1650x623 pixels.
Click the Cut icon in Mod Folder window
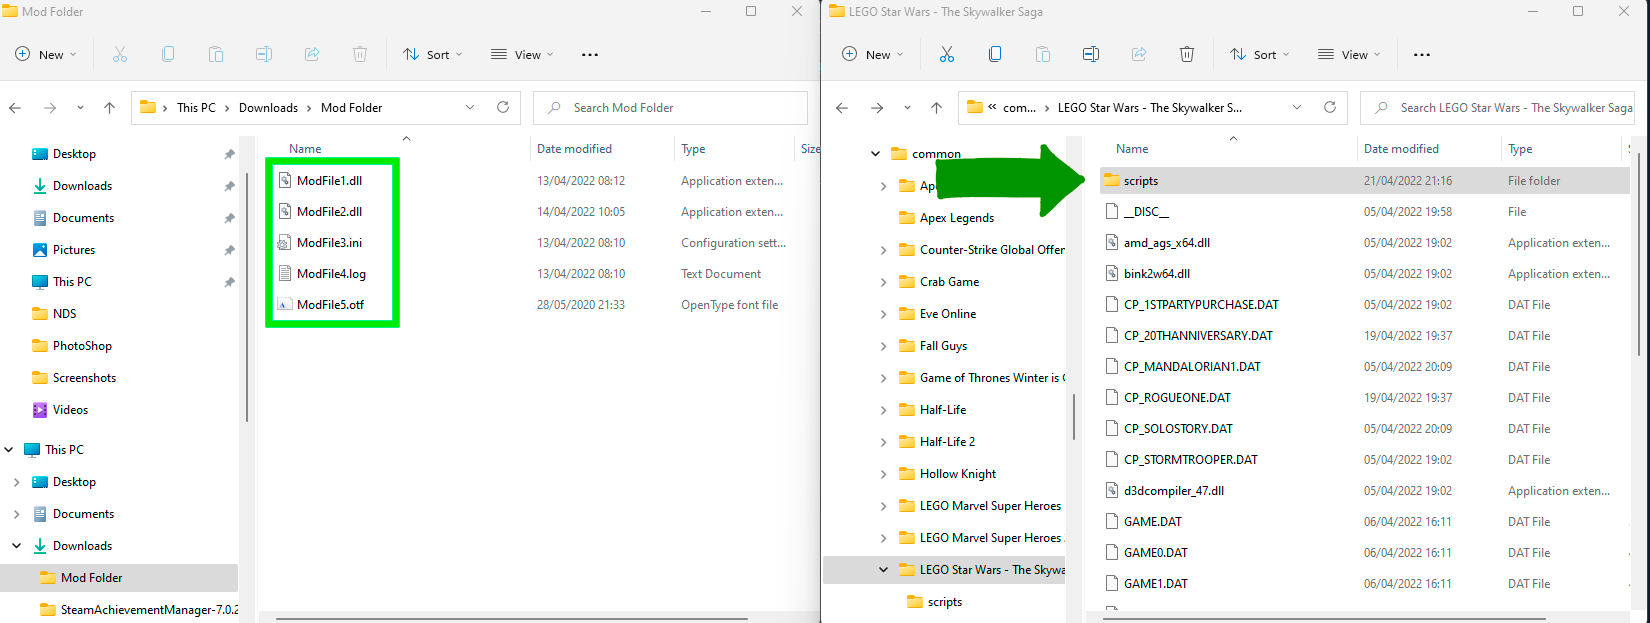tap(120, 55)
